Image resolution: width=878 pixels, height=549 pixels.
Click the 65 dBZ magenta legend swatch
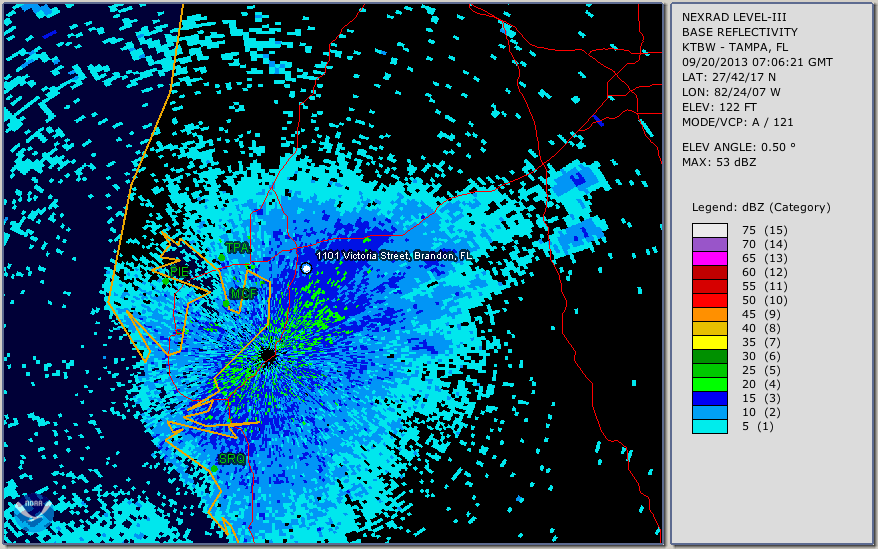tap(709, 258)
